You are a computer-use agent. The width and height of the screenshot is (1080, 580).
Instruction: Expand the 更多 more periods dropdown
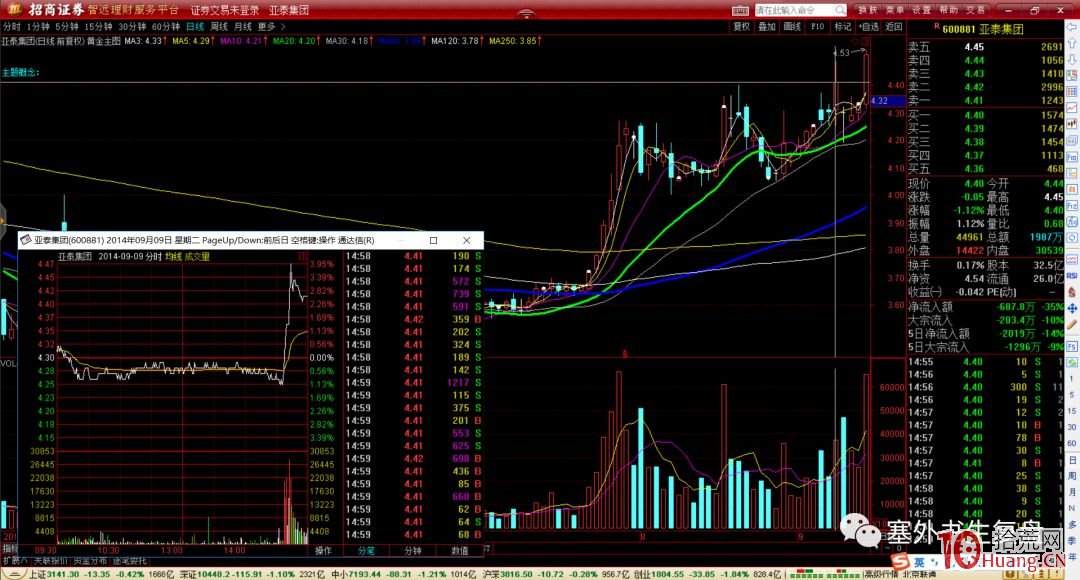[x=271, y=27]
